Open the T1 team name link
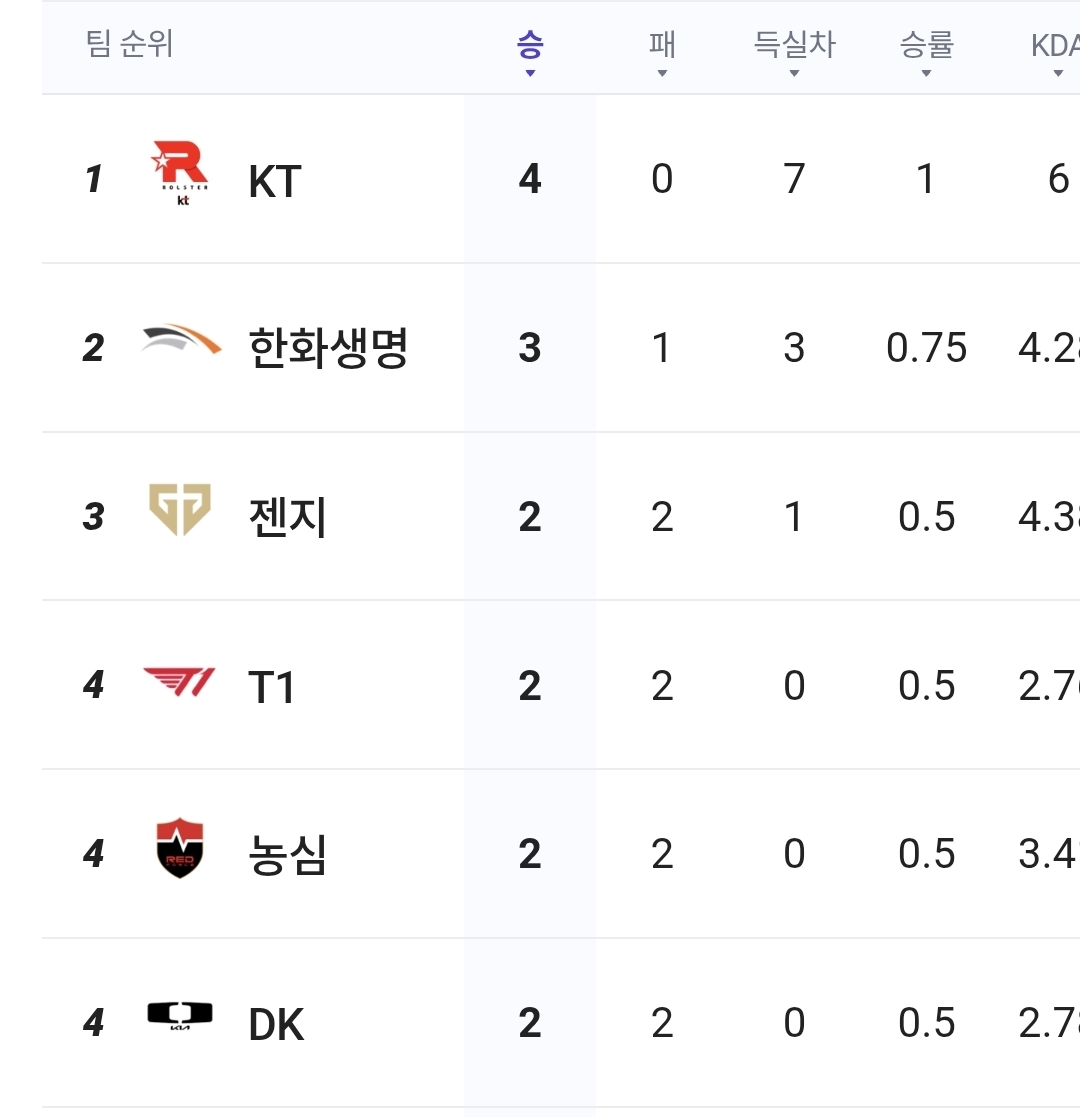This screenshot has width=1080, height=1117. click(271, 688)
